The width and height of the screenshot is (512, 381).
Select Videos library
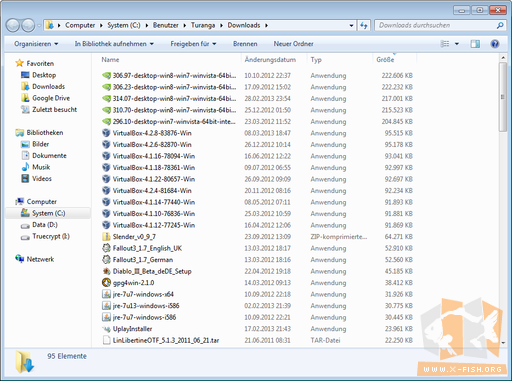pos(42,179)
